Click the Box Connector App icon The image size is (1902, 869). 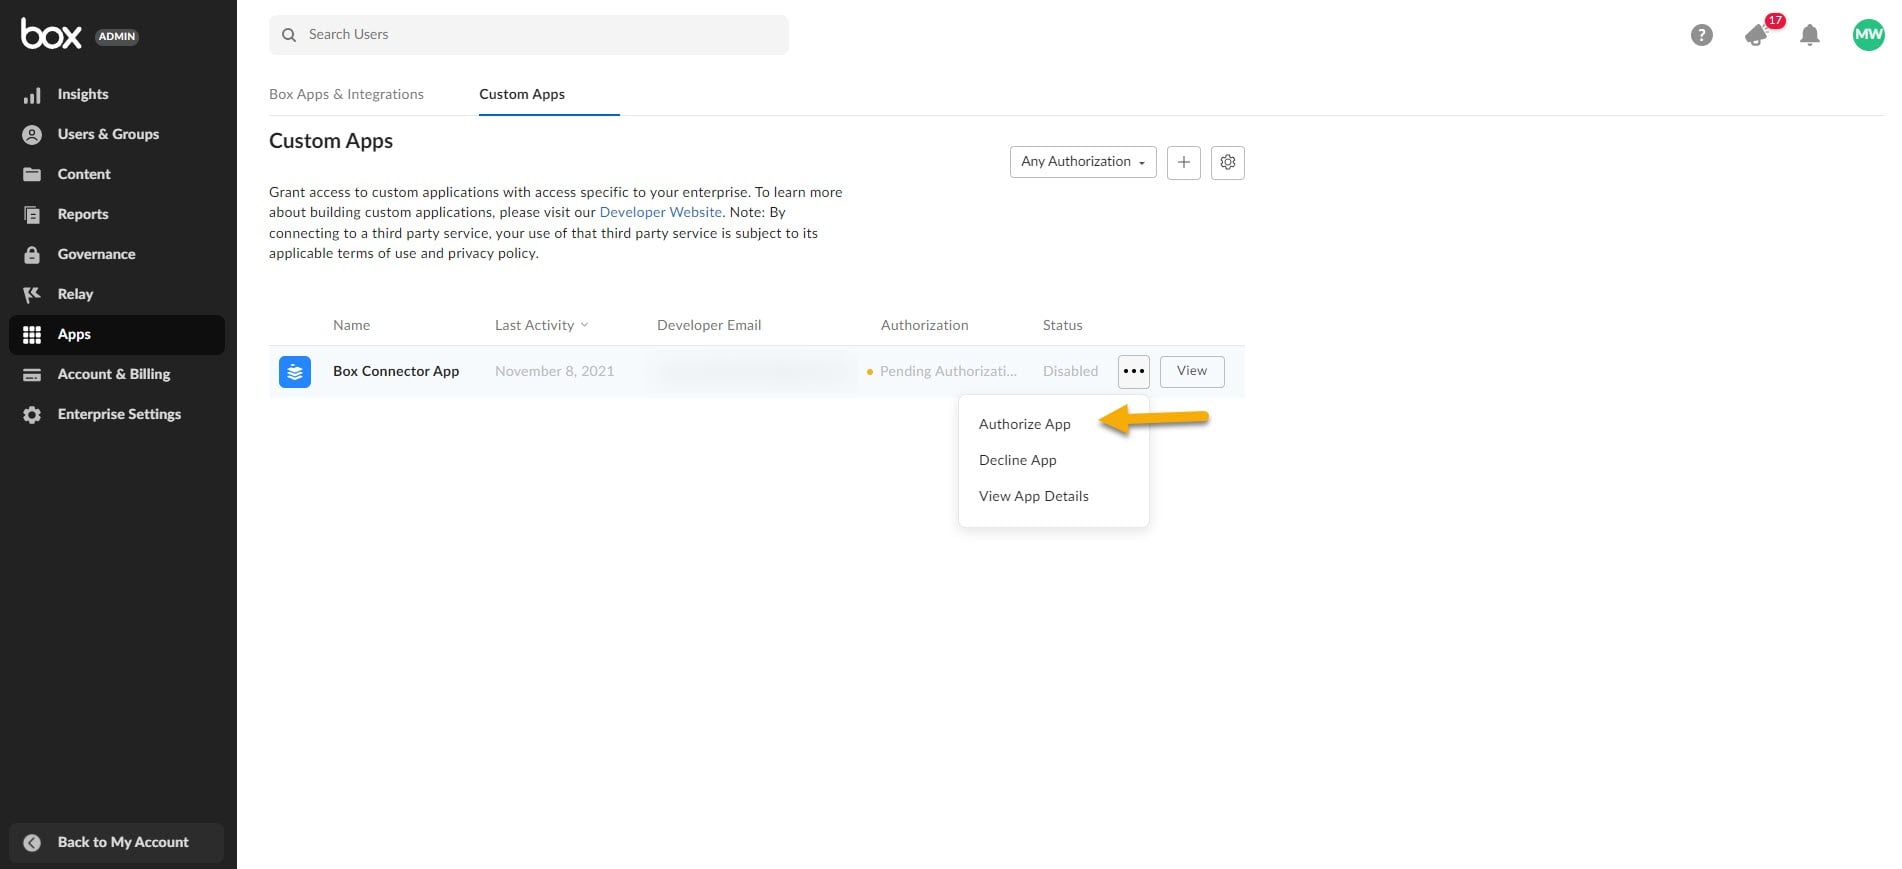pos(295,371)
